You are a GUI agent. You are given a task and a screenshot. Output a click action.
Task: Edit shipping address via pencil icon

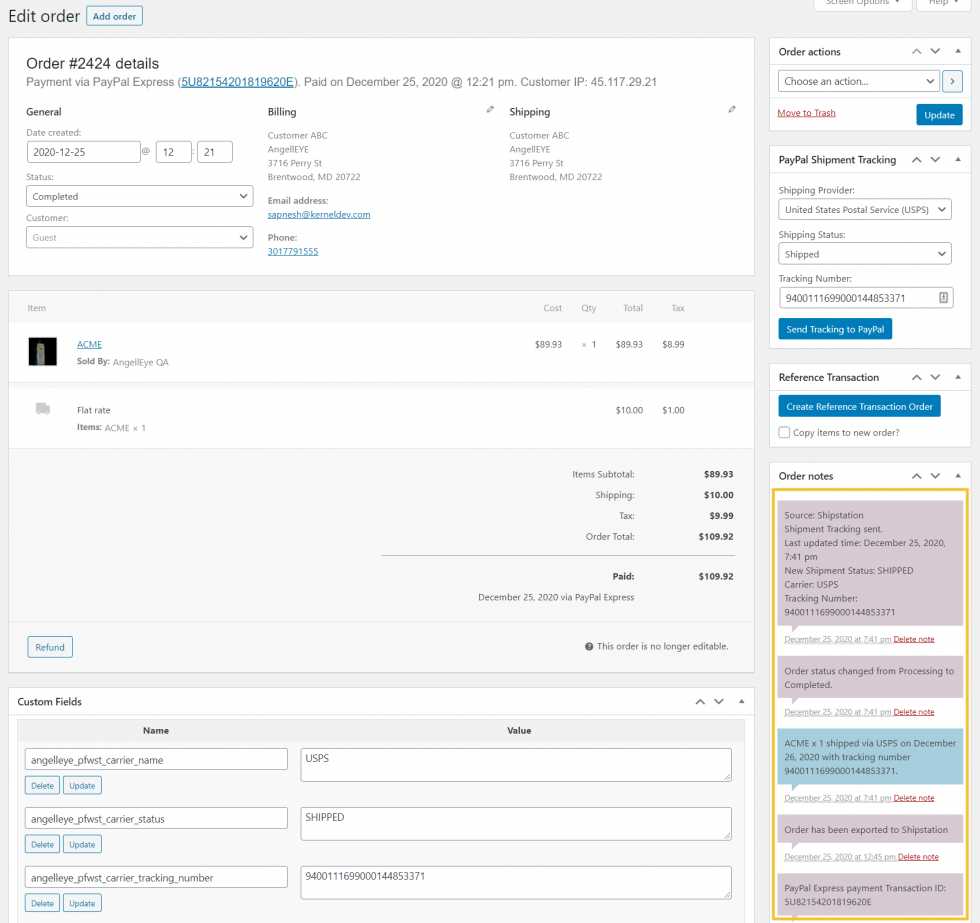pos(732,109)
